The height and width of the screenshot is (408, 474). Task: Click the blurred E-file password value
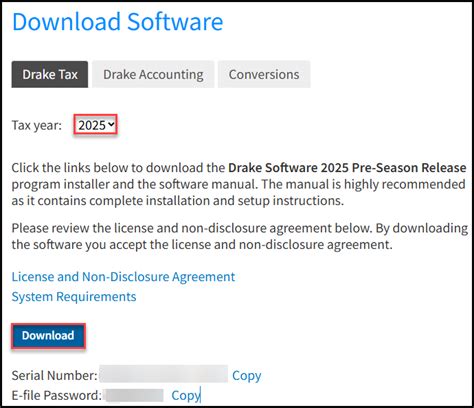tap(133, 395)
